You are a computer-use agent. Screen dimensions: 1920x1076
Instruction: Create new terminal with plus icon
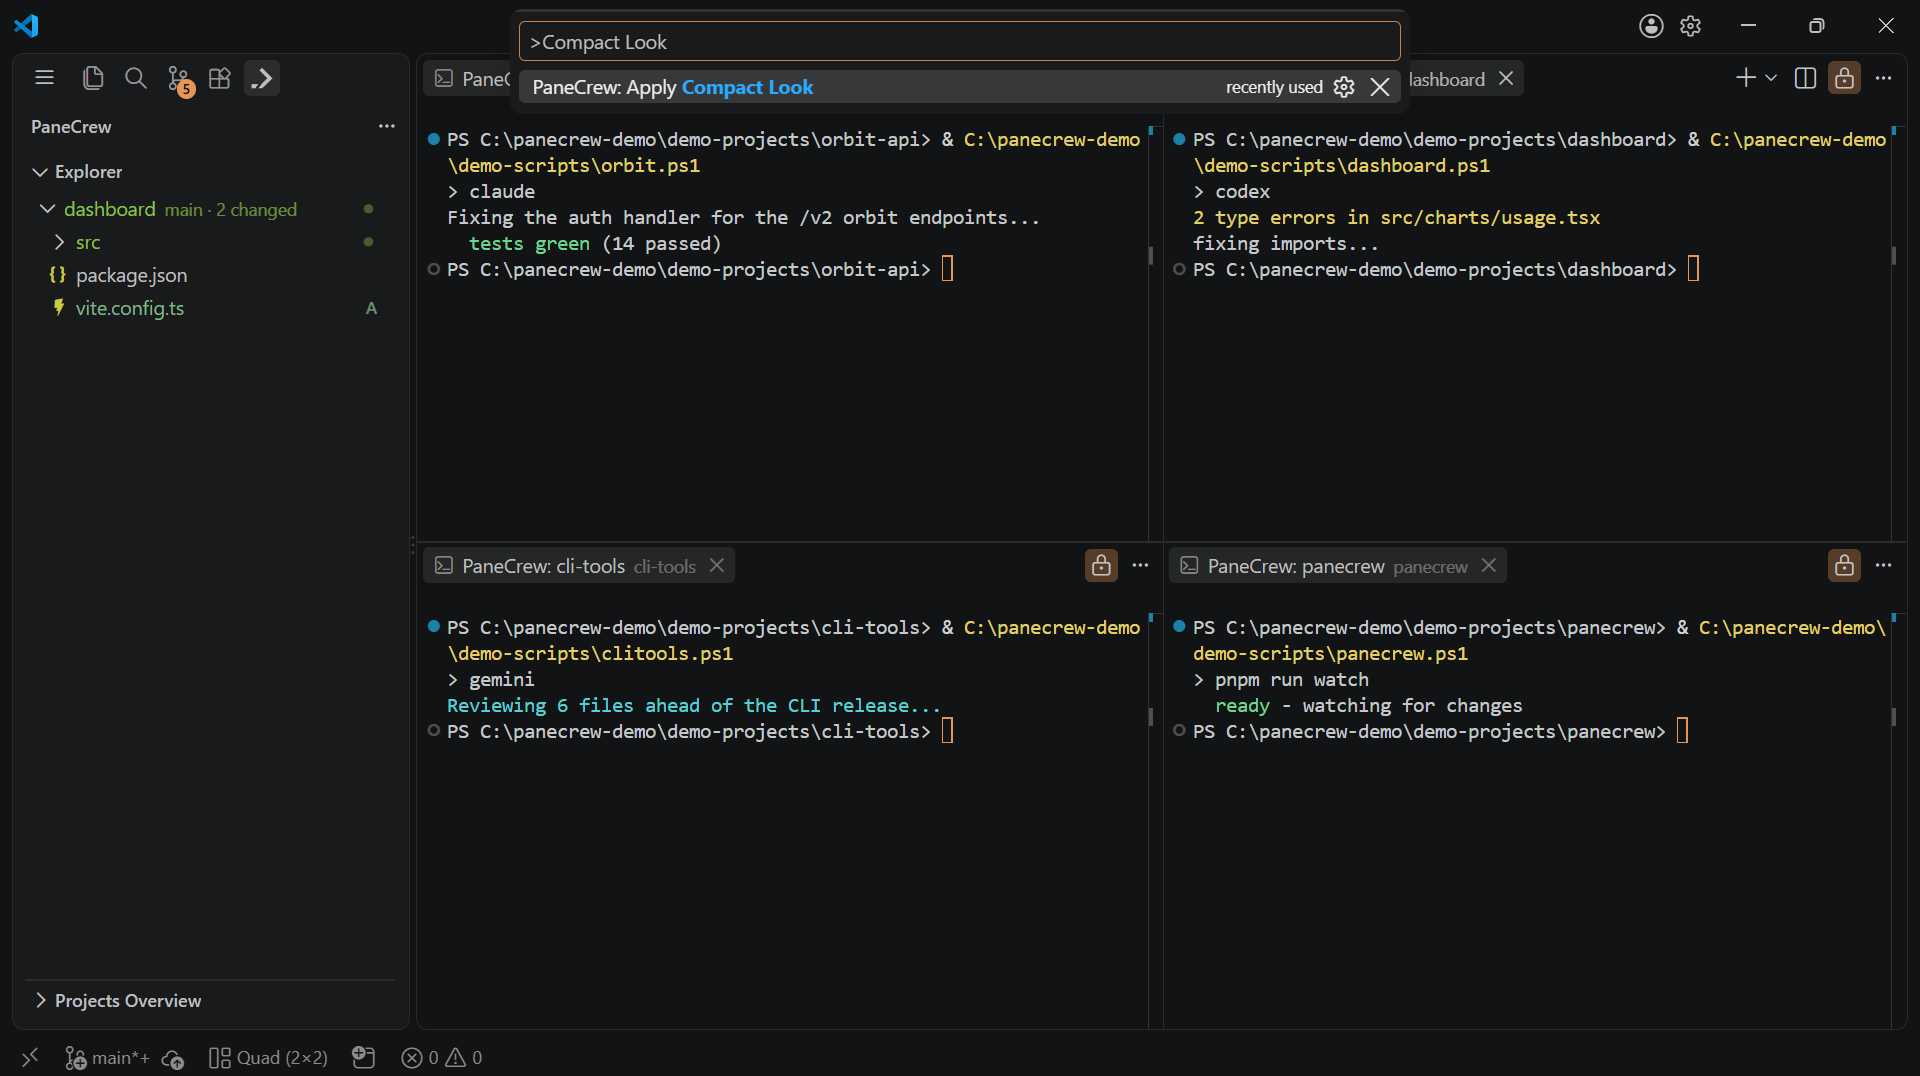pos(1745,78)
